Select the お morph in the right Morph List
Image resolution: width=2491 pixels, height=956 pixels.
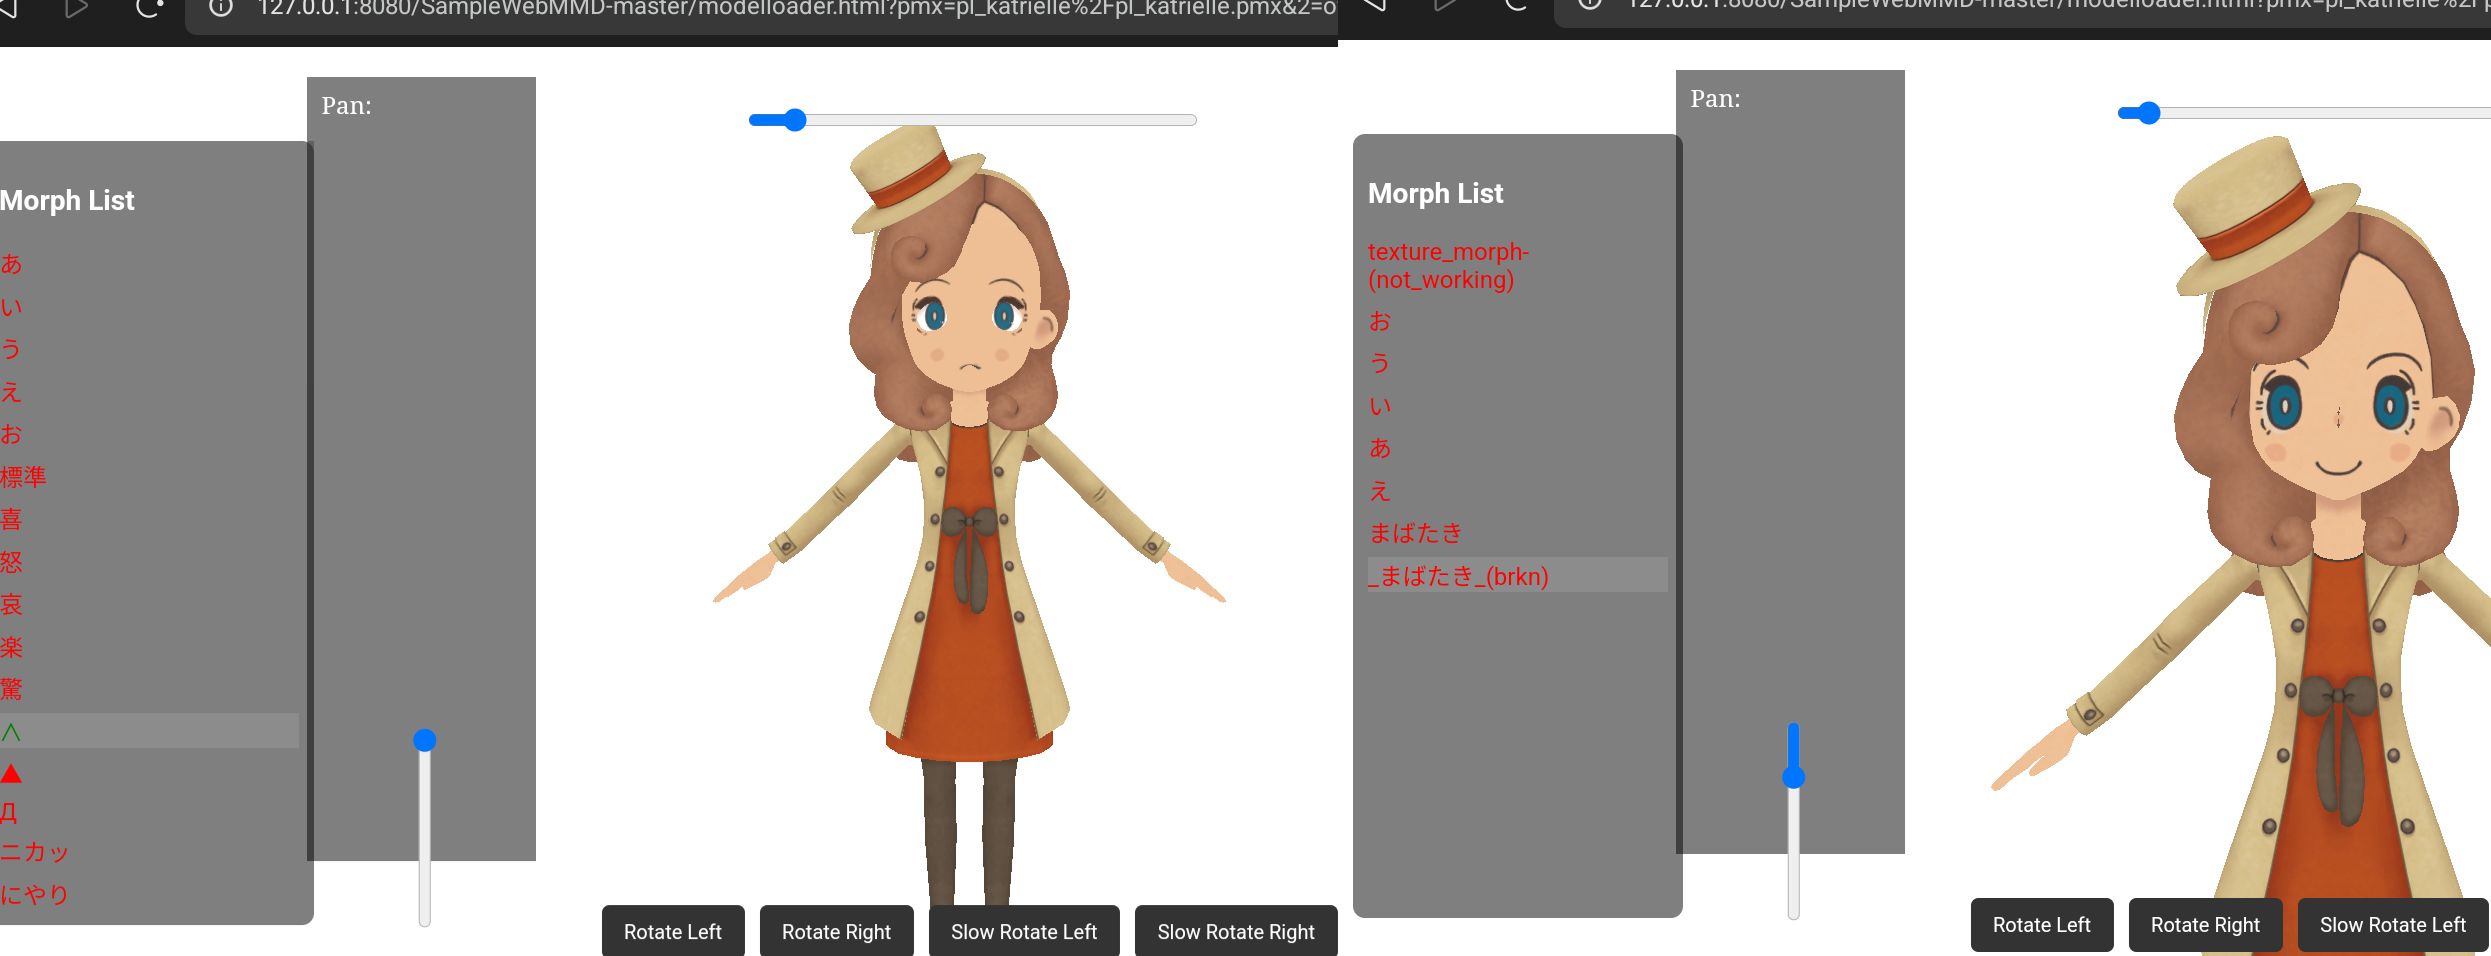click(1380, 321)
